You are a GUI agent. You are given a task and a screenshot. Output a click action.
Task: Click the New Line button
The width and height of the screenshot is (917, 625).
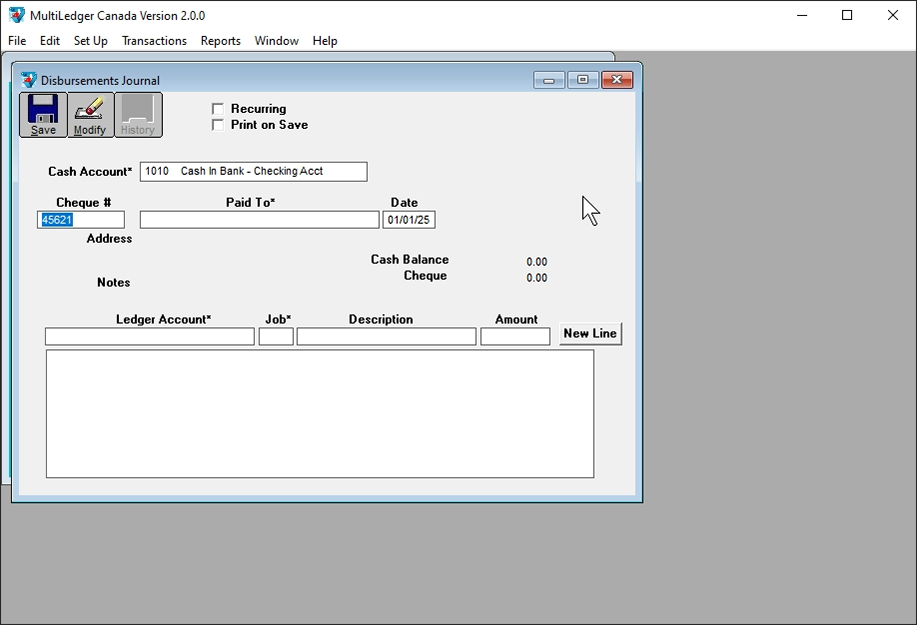[590, 333]
